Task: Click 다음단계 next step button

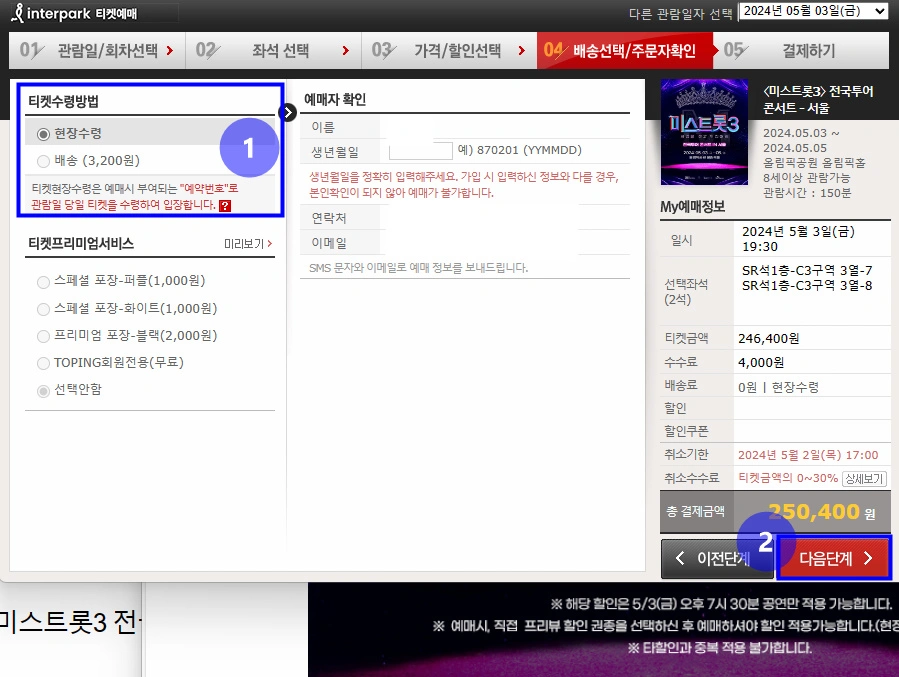Action: pos(834,558)
